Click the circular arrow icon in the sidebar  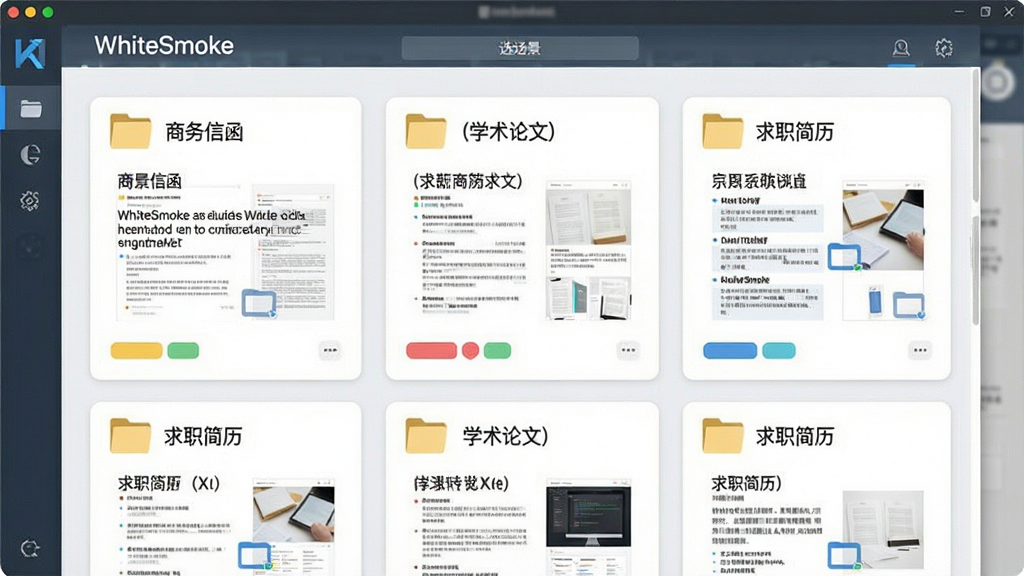(x=30, y=549)
